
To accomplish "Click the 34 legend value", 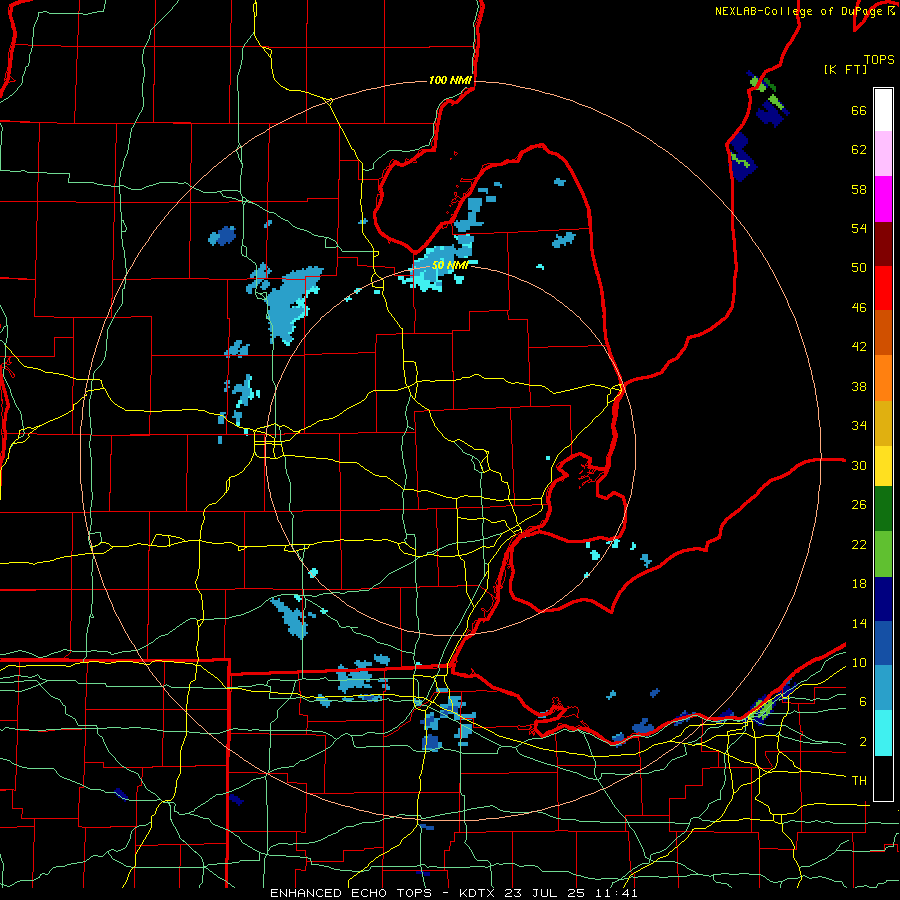I will (x=859, y=426).
